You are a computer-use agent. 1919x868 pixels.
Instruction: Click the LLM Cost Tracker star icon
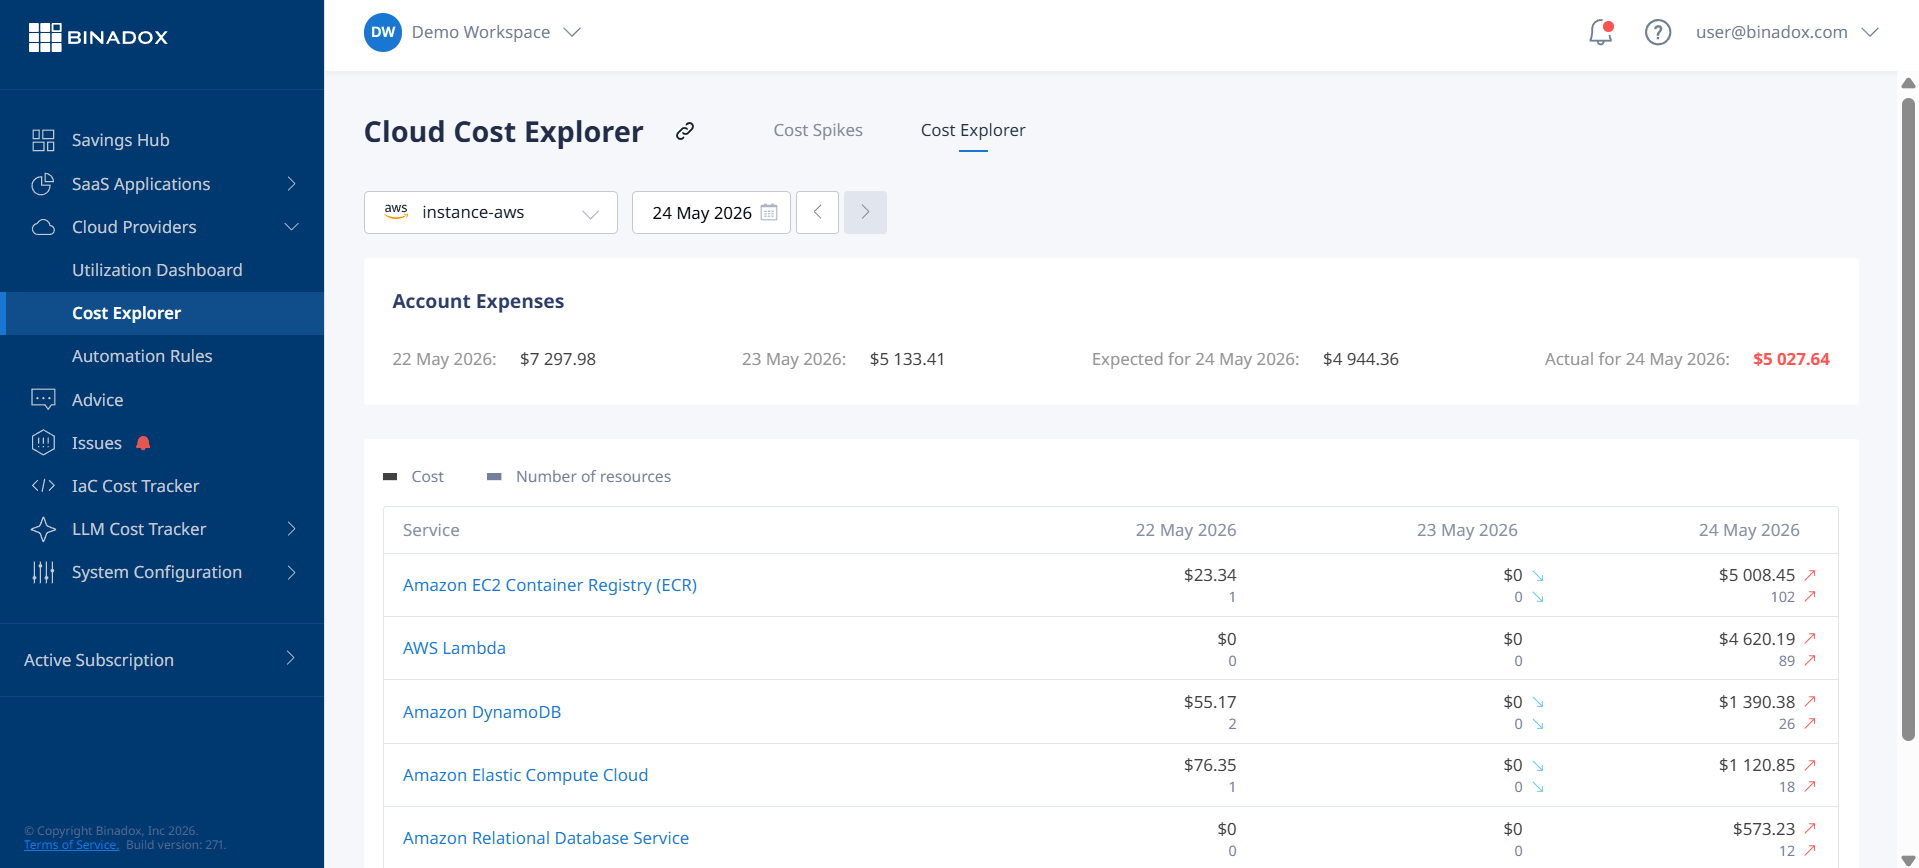pos(43,529)
